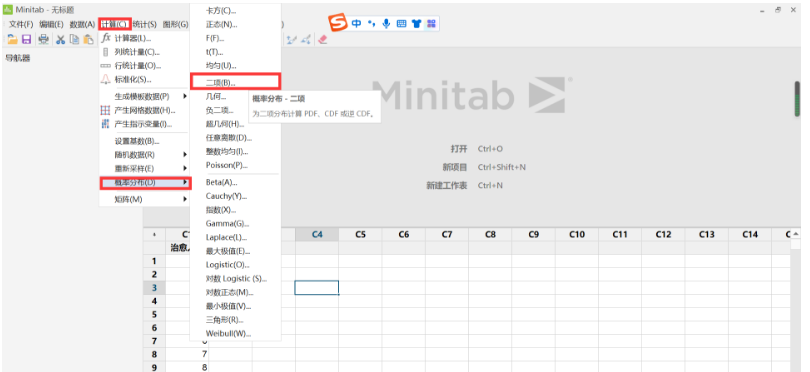Expand the 随机数据(R) submenu

pyautogui.click(x=144, y=154)
